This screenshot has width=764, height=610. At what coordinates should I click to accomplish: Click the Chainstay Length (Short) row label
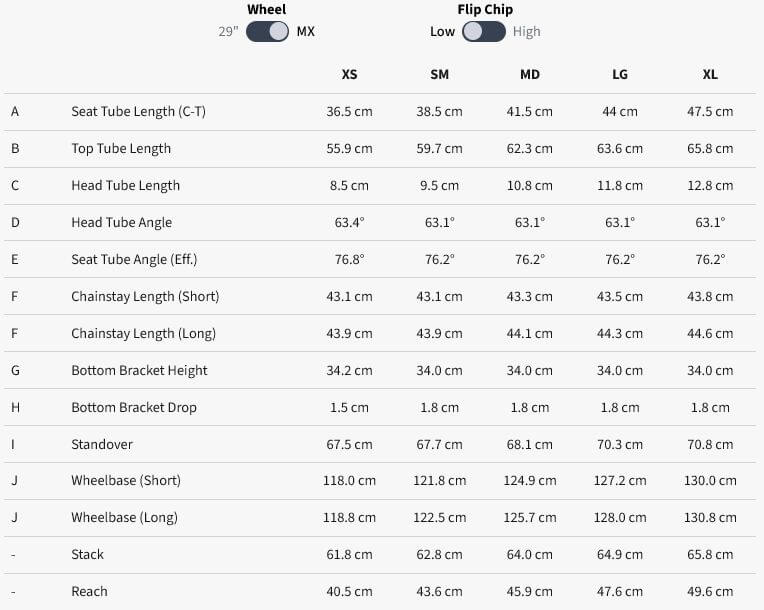coord(145,297)
